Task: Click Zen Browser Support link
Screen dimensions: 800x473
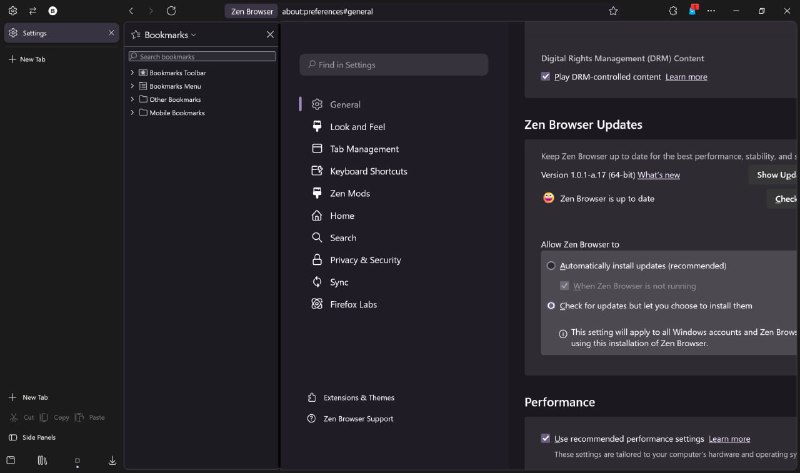Action: (x=358, y=419)
